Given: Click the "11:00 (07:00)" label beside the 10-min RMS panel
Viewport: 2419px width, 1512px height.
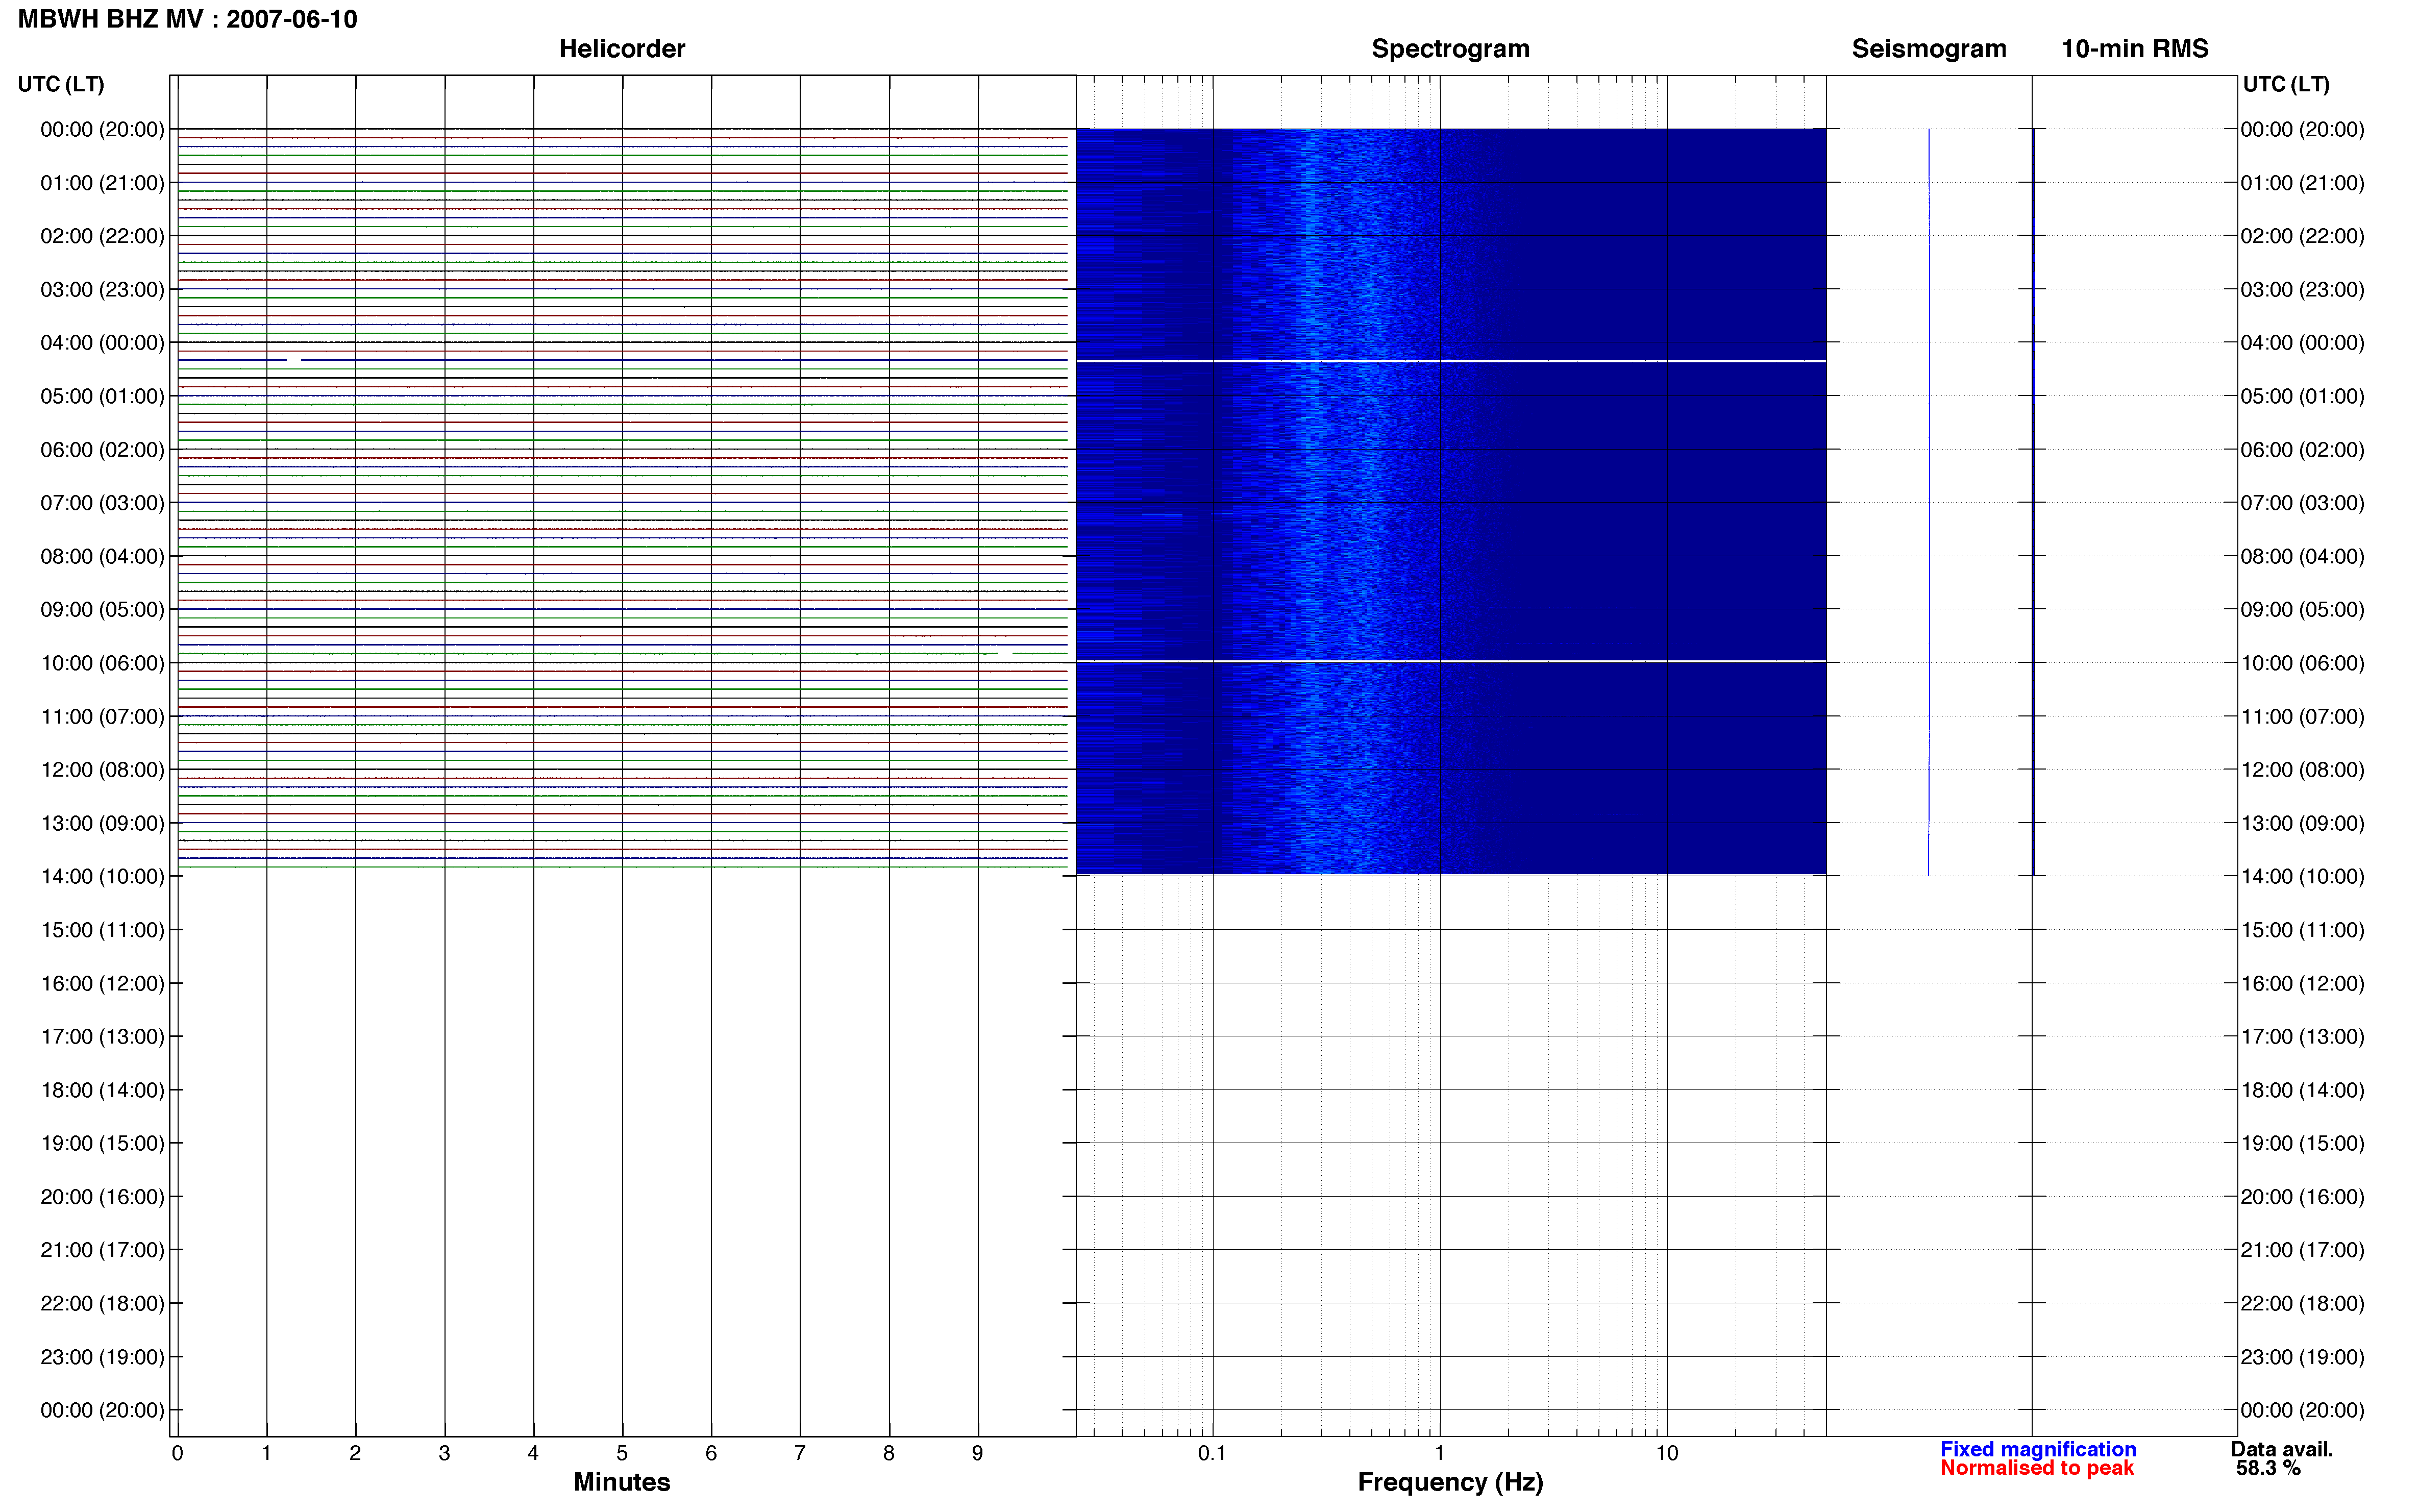Looking at the screenshot, I should pos(2302,717).
